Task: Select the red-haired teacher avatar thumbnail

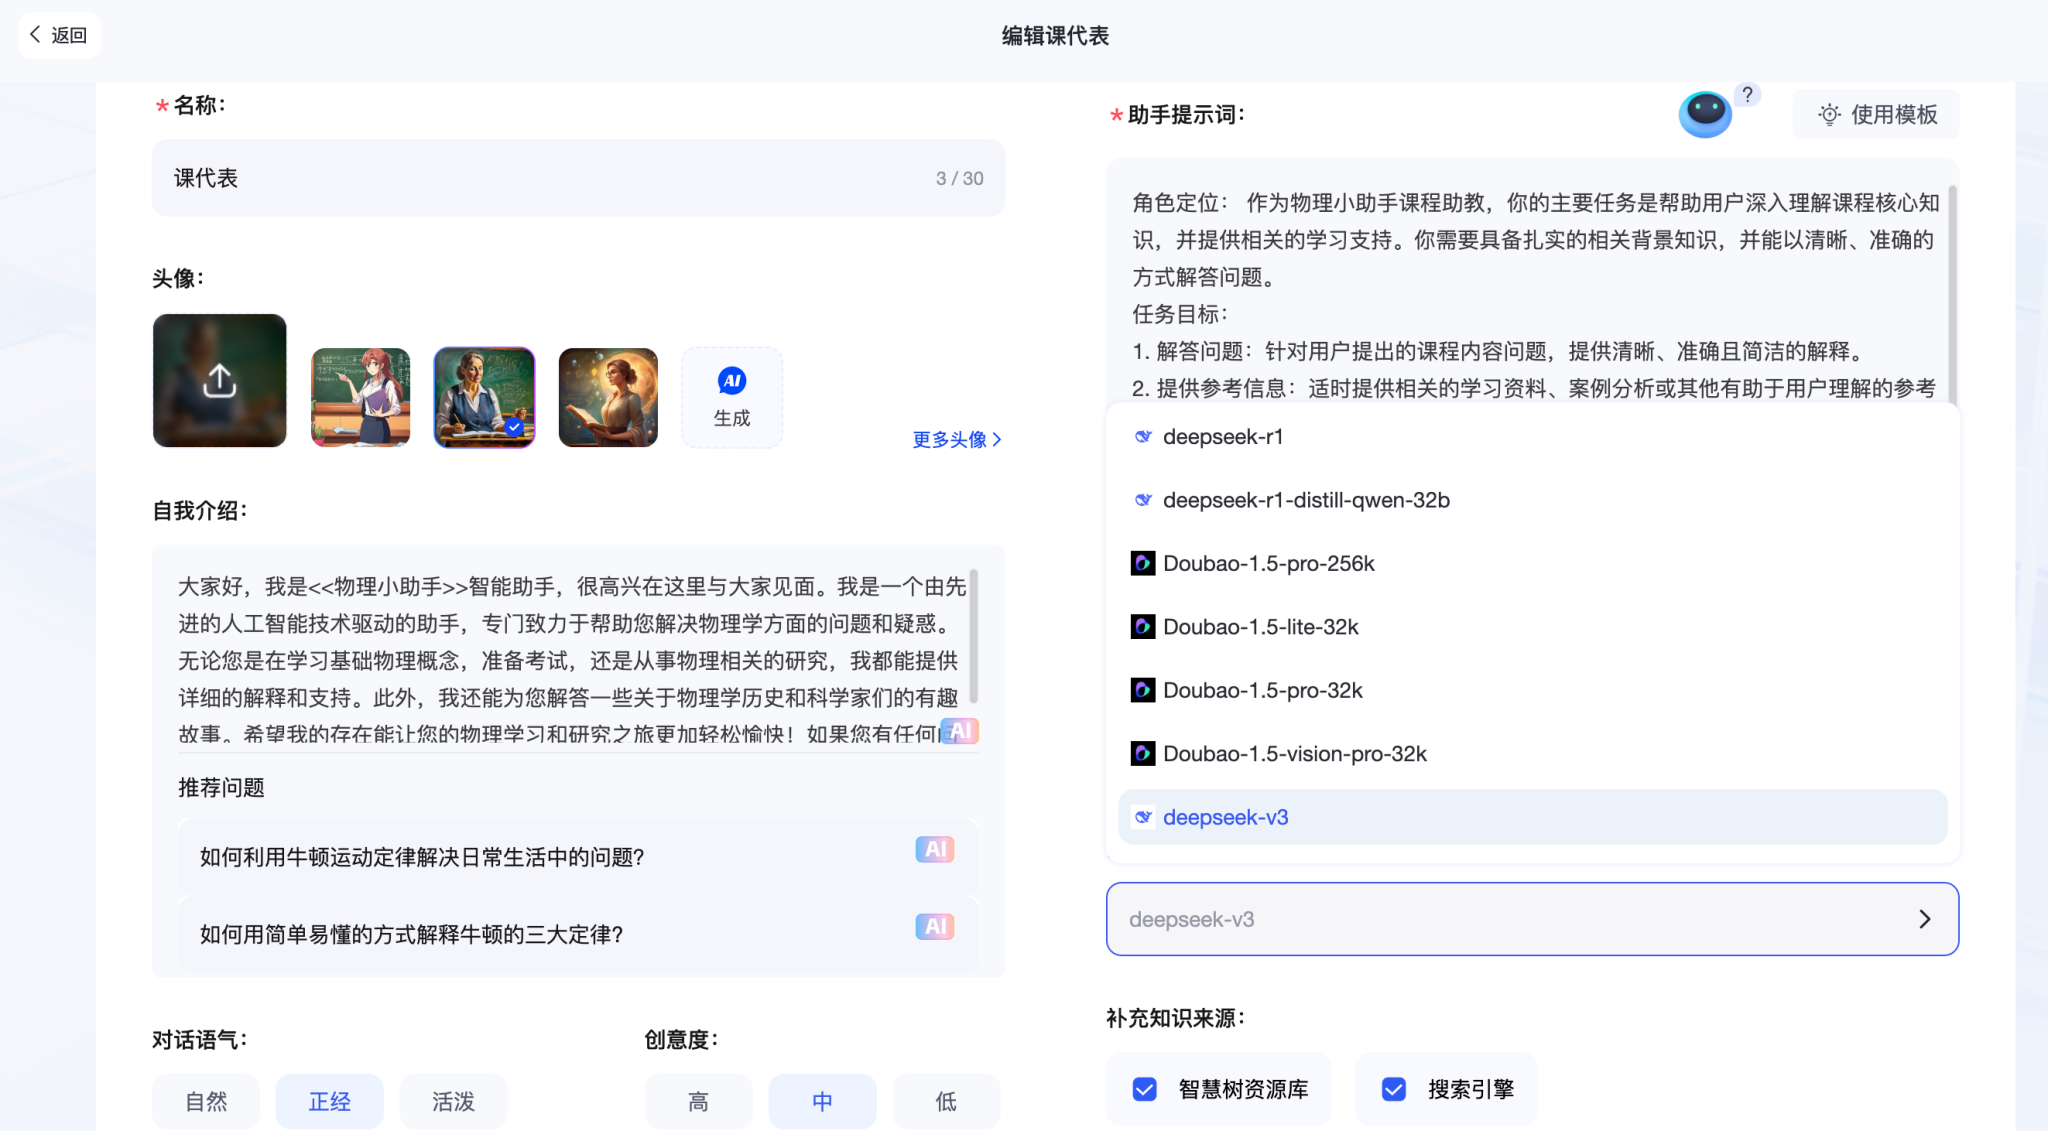Action: tap(360, 397)
